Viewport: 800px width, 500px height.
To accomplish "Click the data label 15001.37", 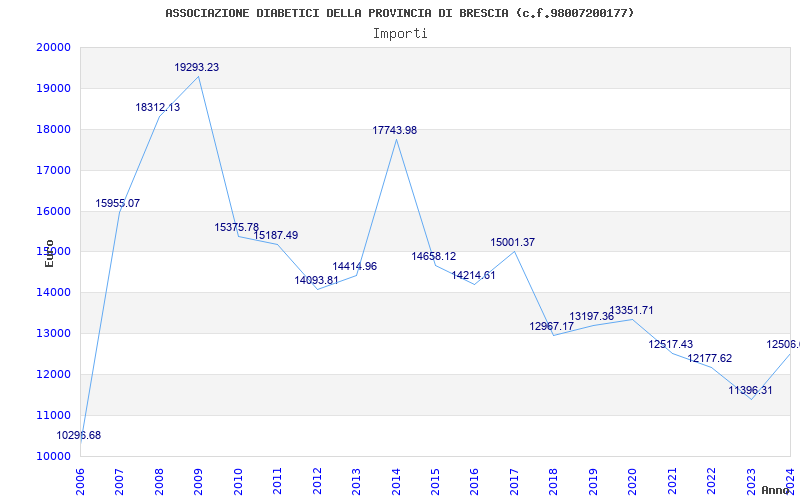I will (513, 242).
